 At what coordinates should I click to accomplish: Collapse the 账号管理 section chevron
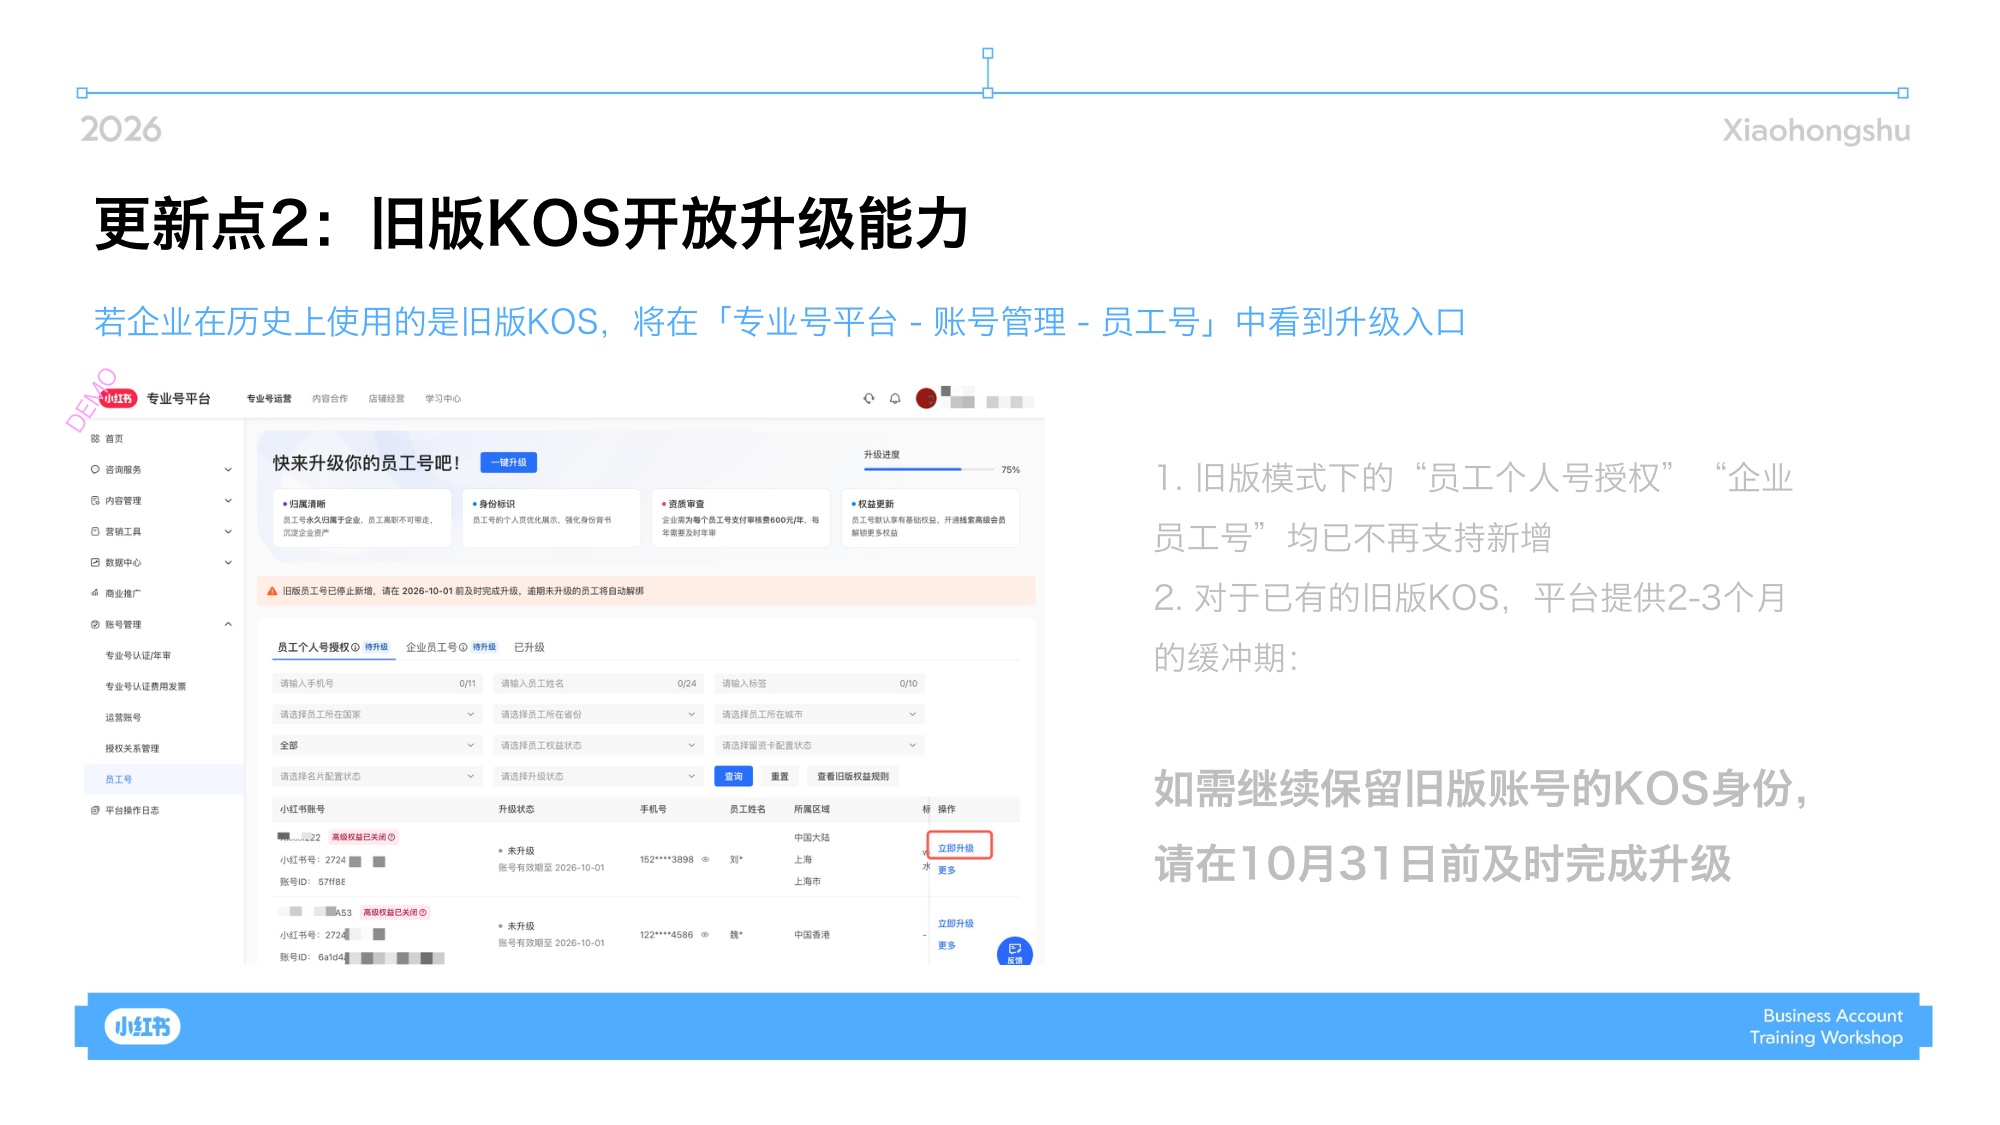(228, 625)
